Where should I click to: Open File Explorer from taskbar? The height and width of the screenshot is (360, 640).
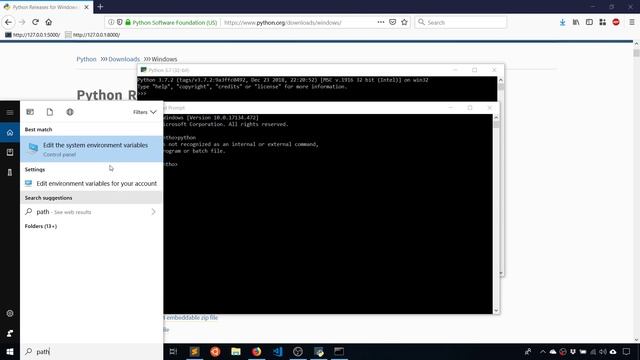pos(236,351)
